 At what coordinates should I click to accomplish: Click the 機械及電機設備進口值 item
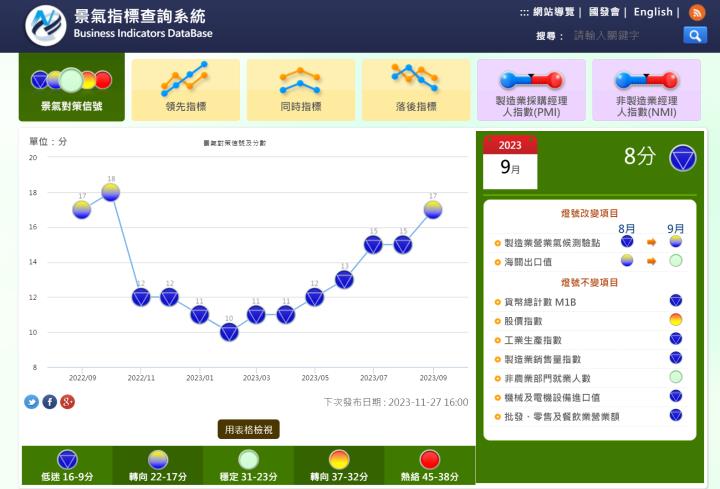click(552, 398)
